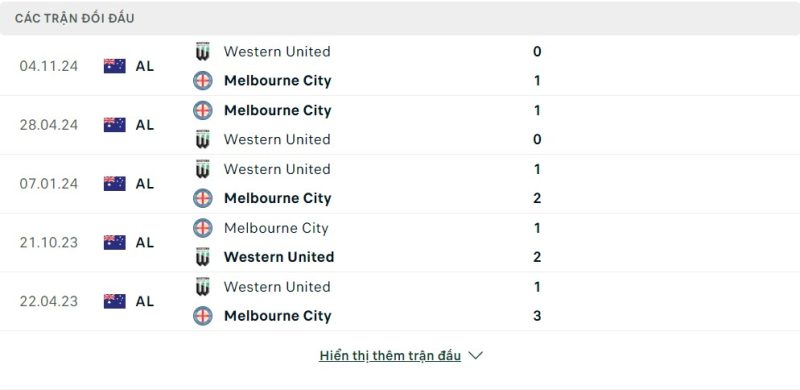
Task: Click Melbourne City crest in 22.04.23 match
Action: click(x=203, y=315)
